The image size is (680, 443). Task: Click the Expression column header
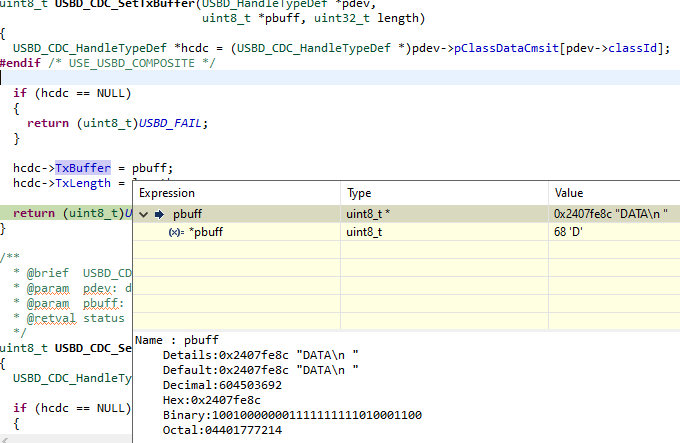point(166,193)
